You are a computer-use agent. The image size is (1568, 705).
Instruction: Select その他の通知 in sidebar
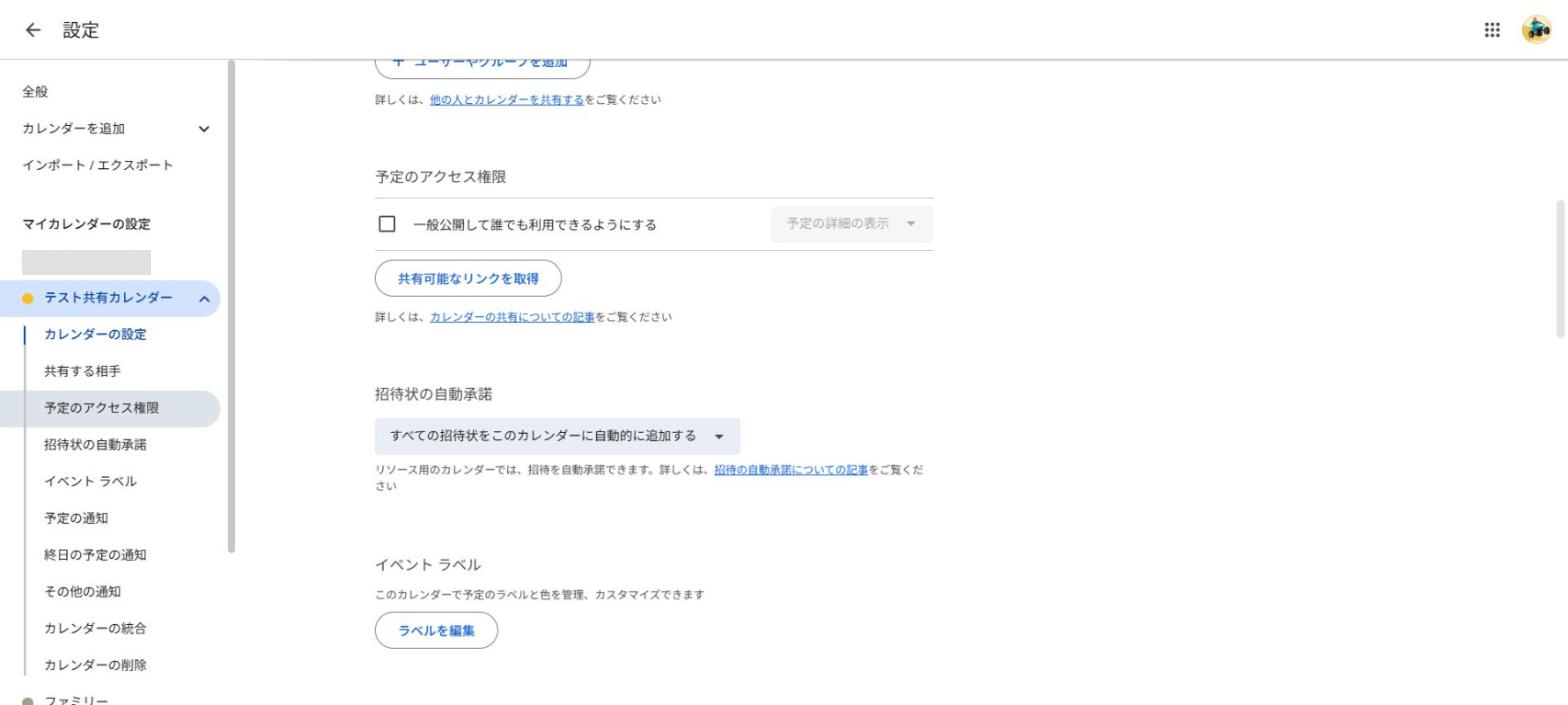pos(82,592)
